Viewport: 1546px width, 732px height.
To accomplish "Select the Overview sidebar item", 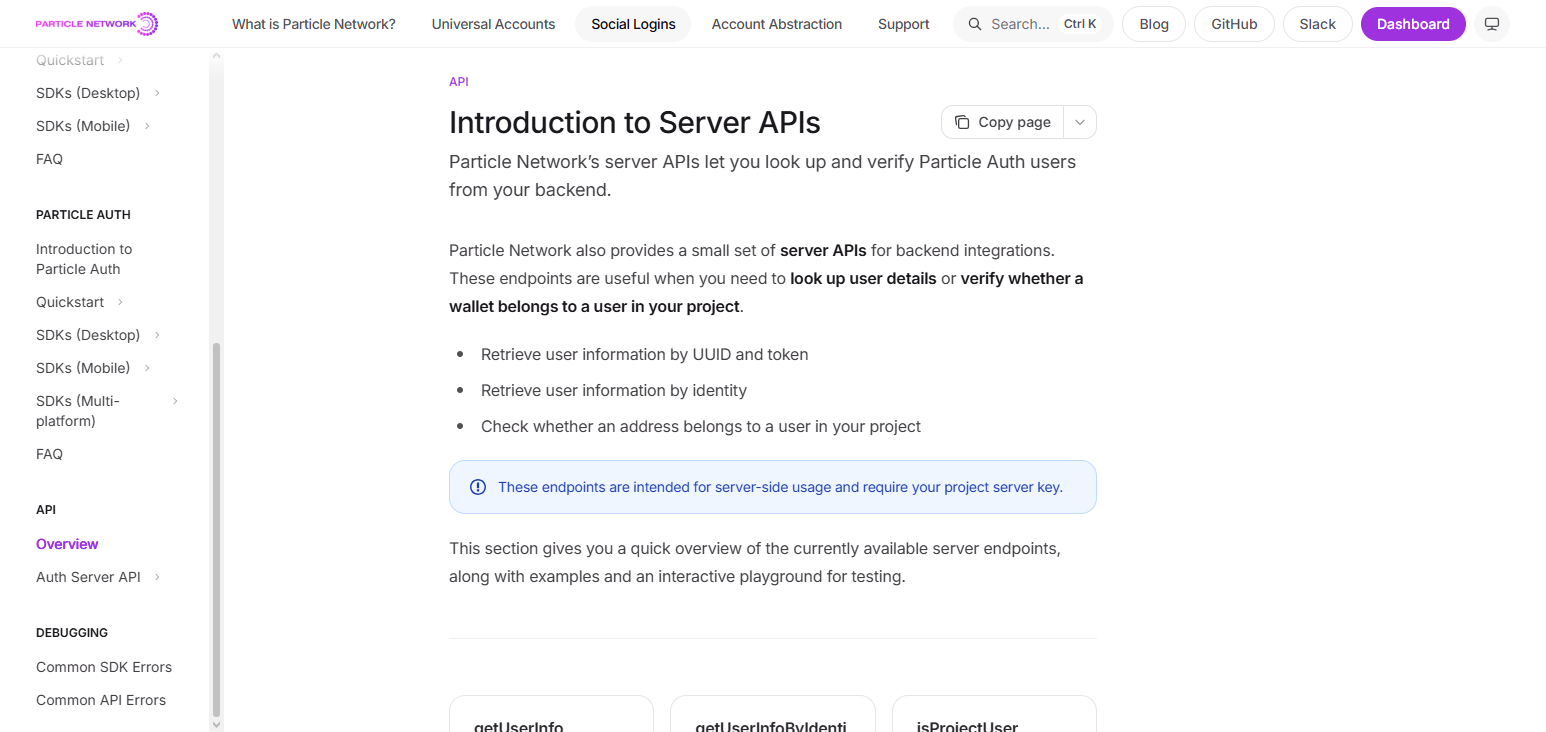I will coord(67,544).
